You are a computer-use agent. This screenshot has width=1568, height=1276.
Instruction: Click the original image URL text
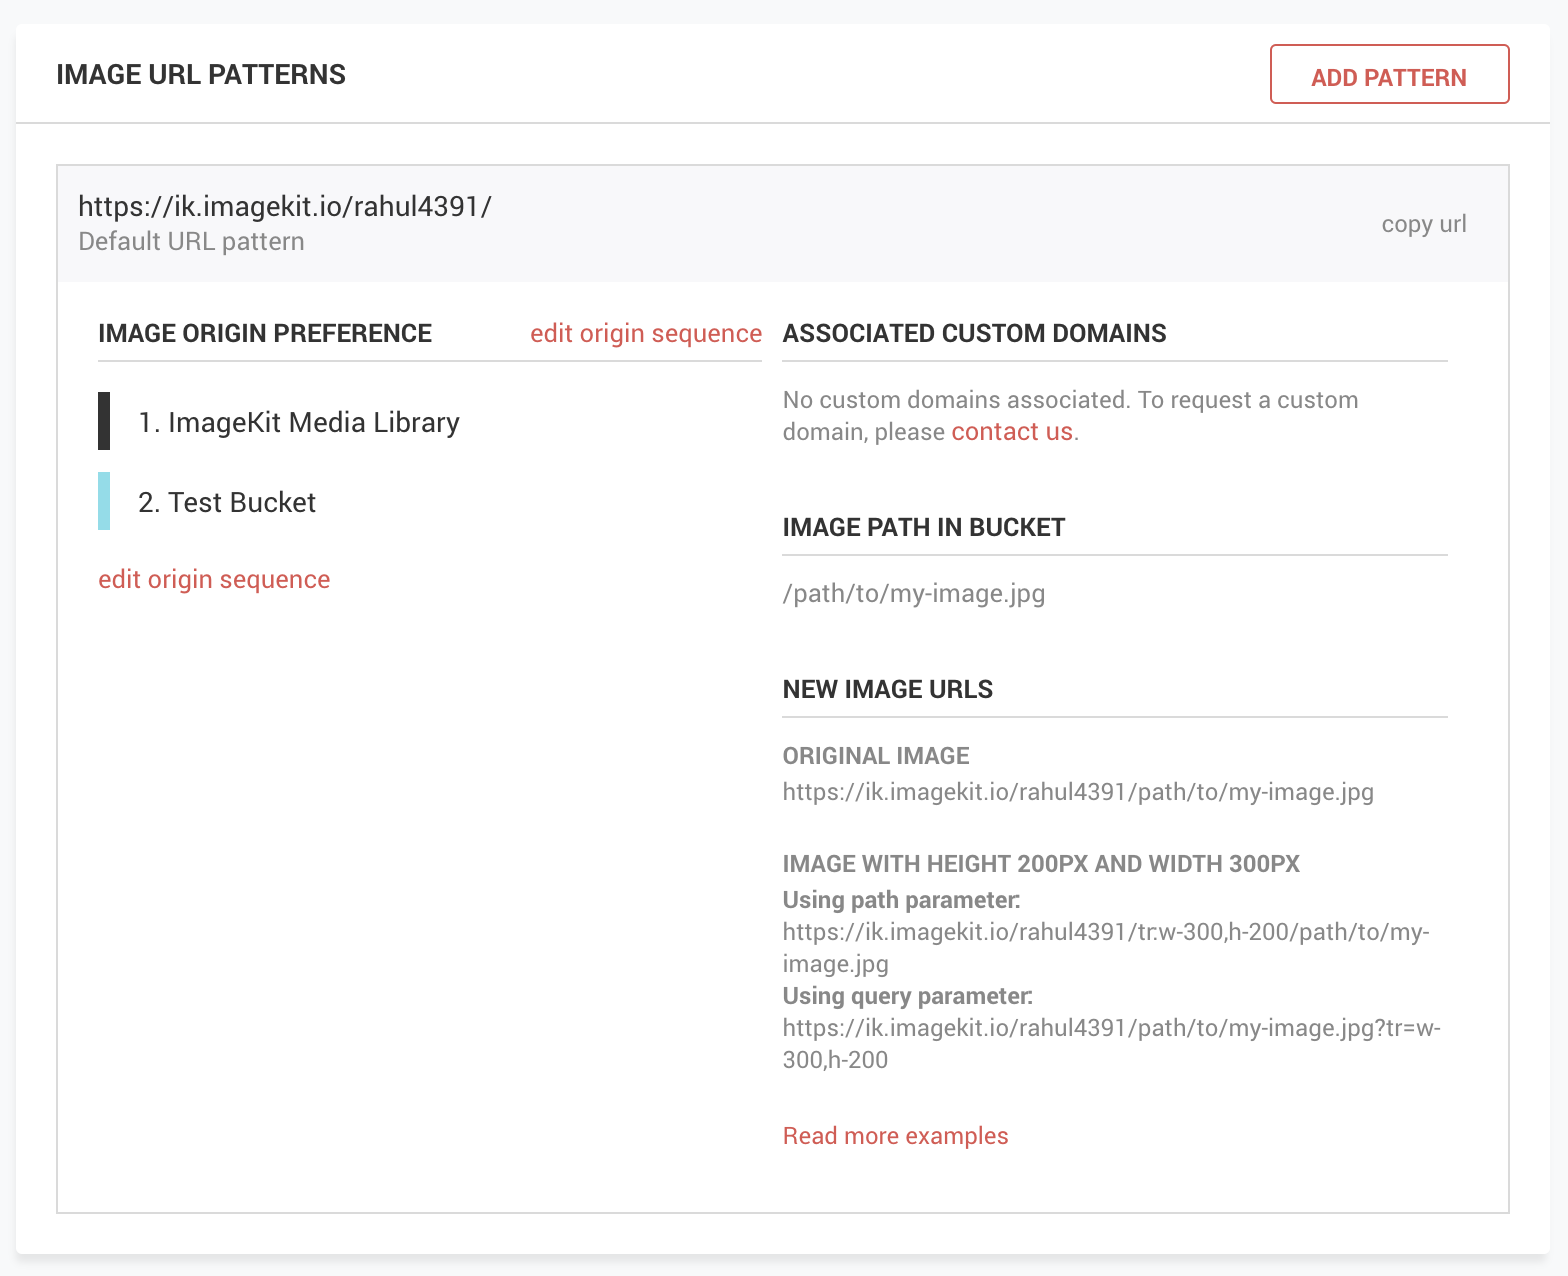[x=1078, y=792]
